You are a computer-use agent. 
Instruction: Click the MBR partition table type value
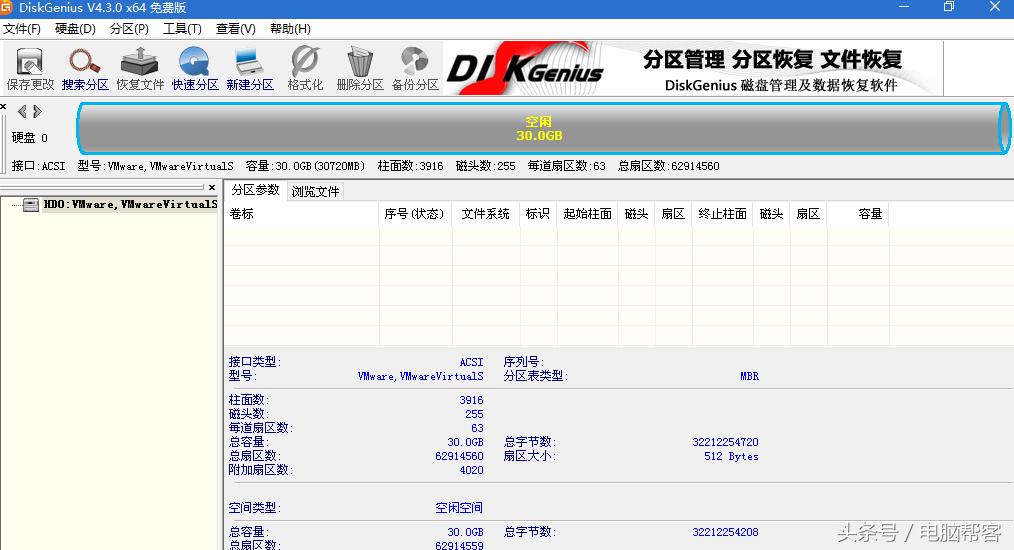[x=749, y=376]
